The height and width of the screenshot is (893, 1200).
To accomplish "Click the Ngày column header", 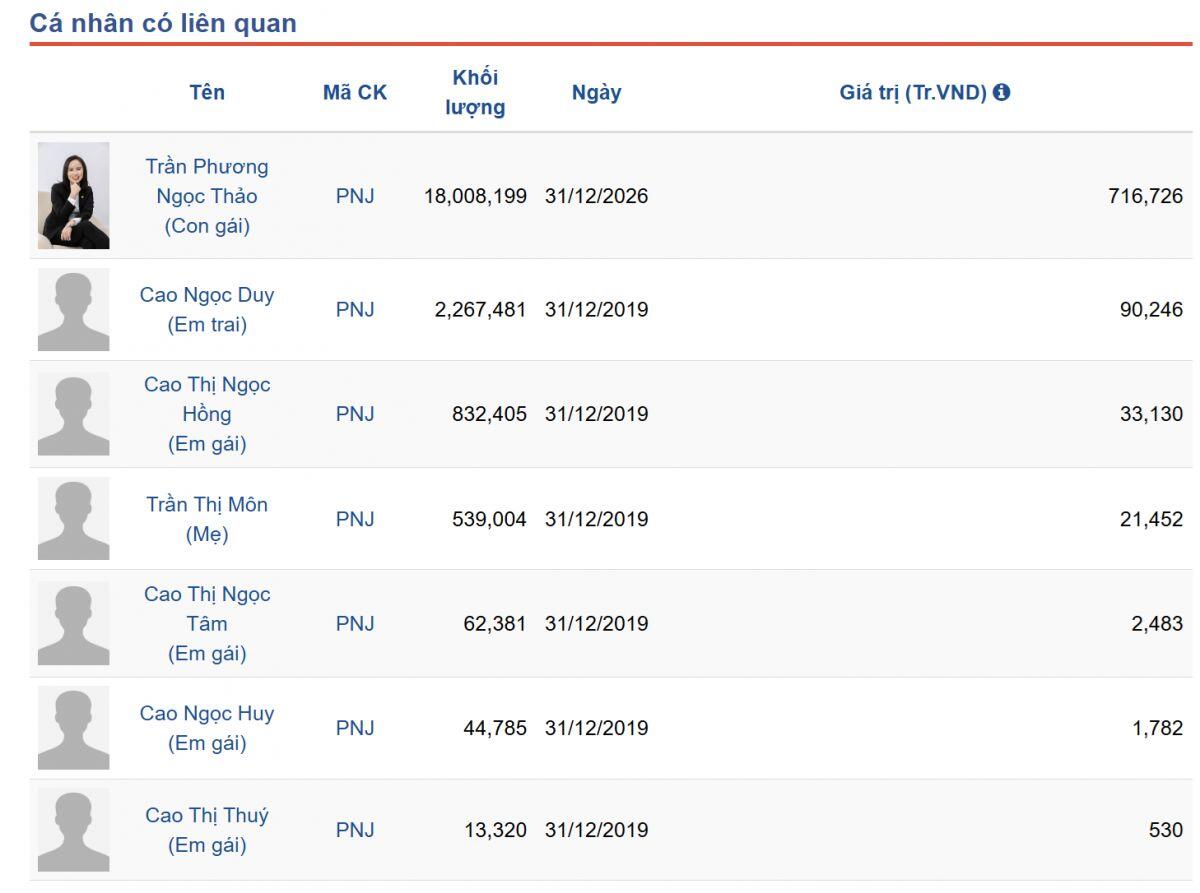I will [x=596, y=93].
